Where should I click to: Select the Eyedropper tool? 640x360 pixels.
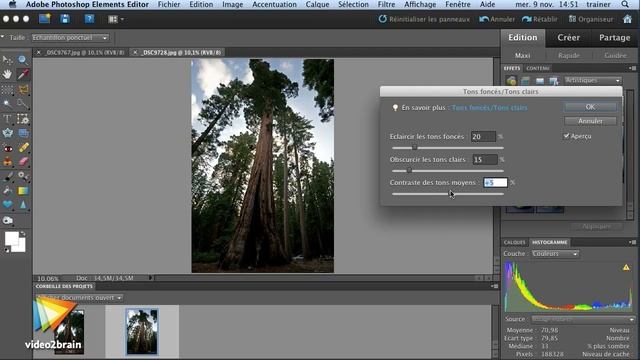click(23, 75)
